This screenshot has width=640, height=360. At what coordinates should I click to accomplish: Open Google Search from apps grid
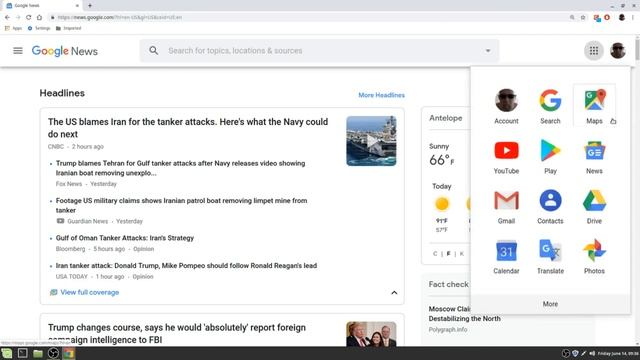point(550,106)
